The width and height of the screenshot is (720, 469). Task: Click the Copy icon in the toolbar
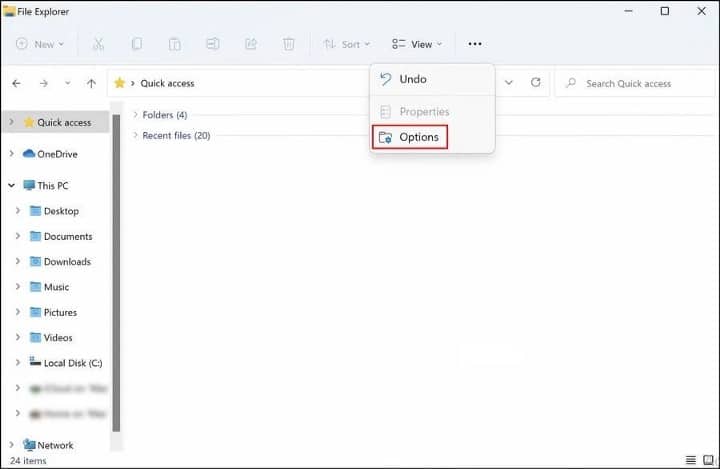click(x=136, y=44)
